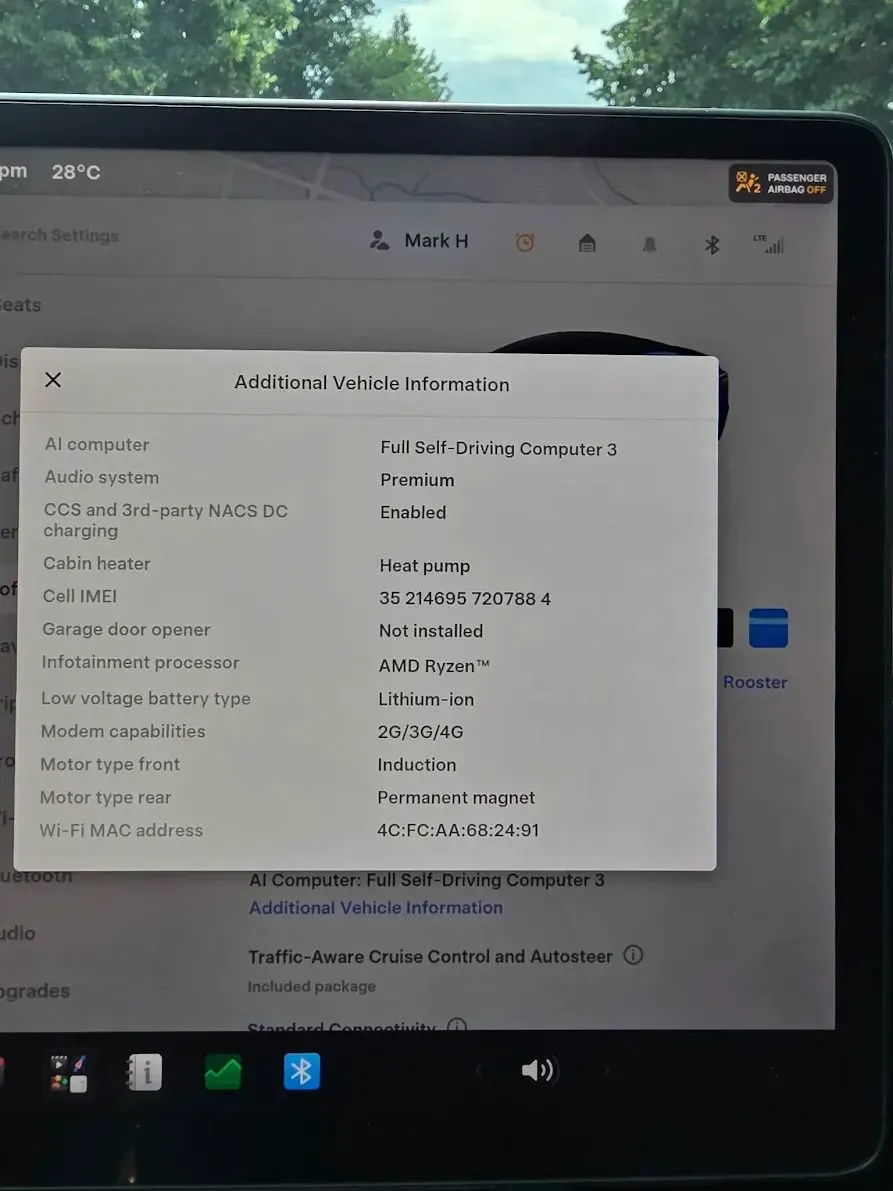Tap the 28°C outside temperature reading

tap(76, 172)
